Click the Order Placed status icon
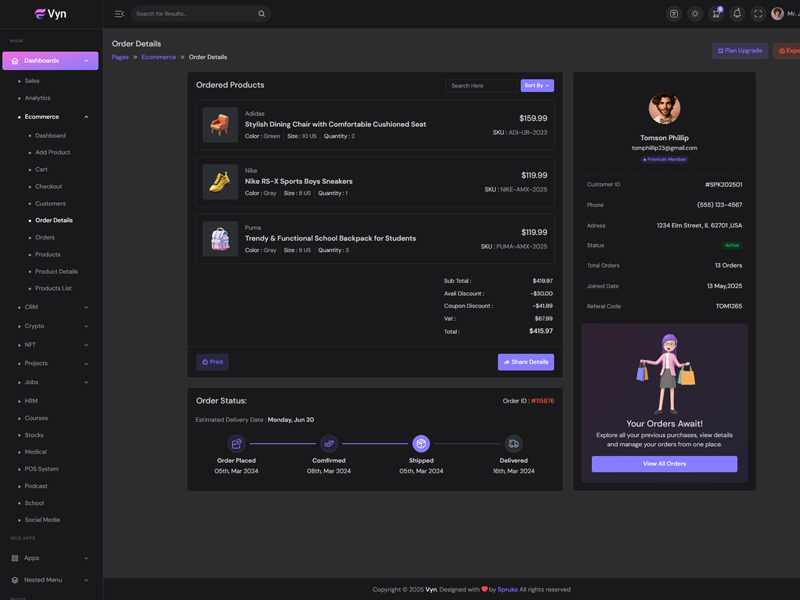800x600 pixels. [x=236, y=443]
